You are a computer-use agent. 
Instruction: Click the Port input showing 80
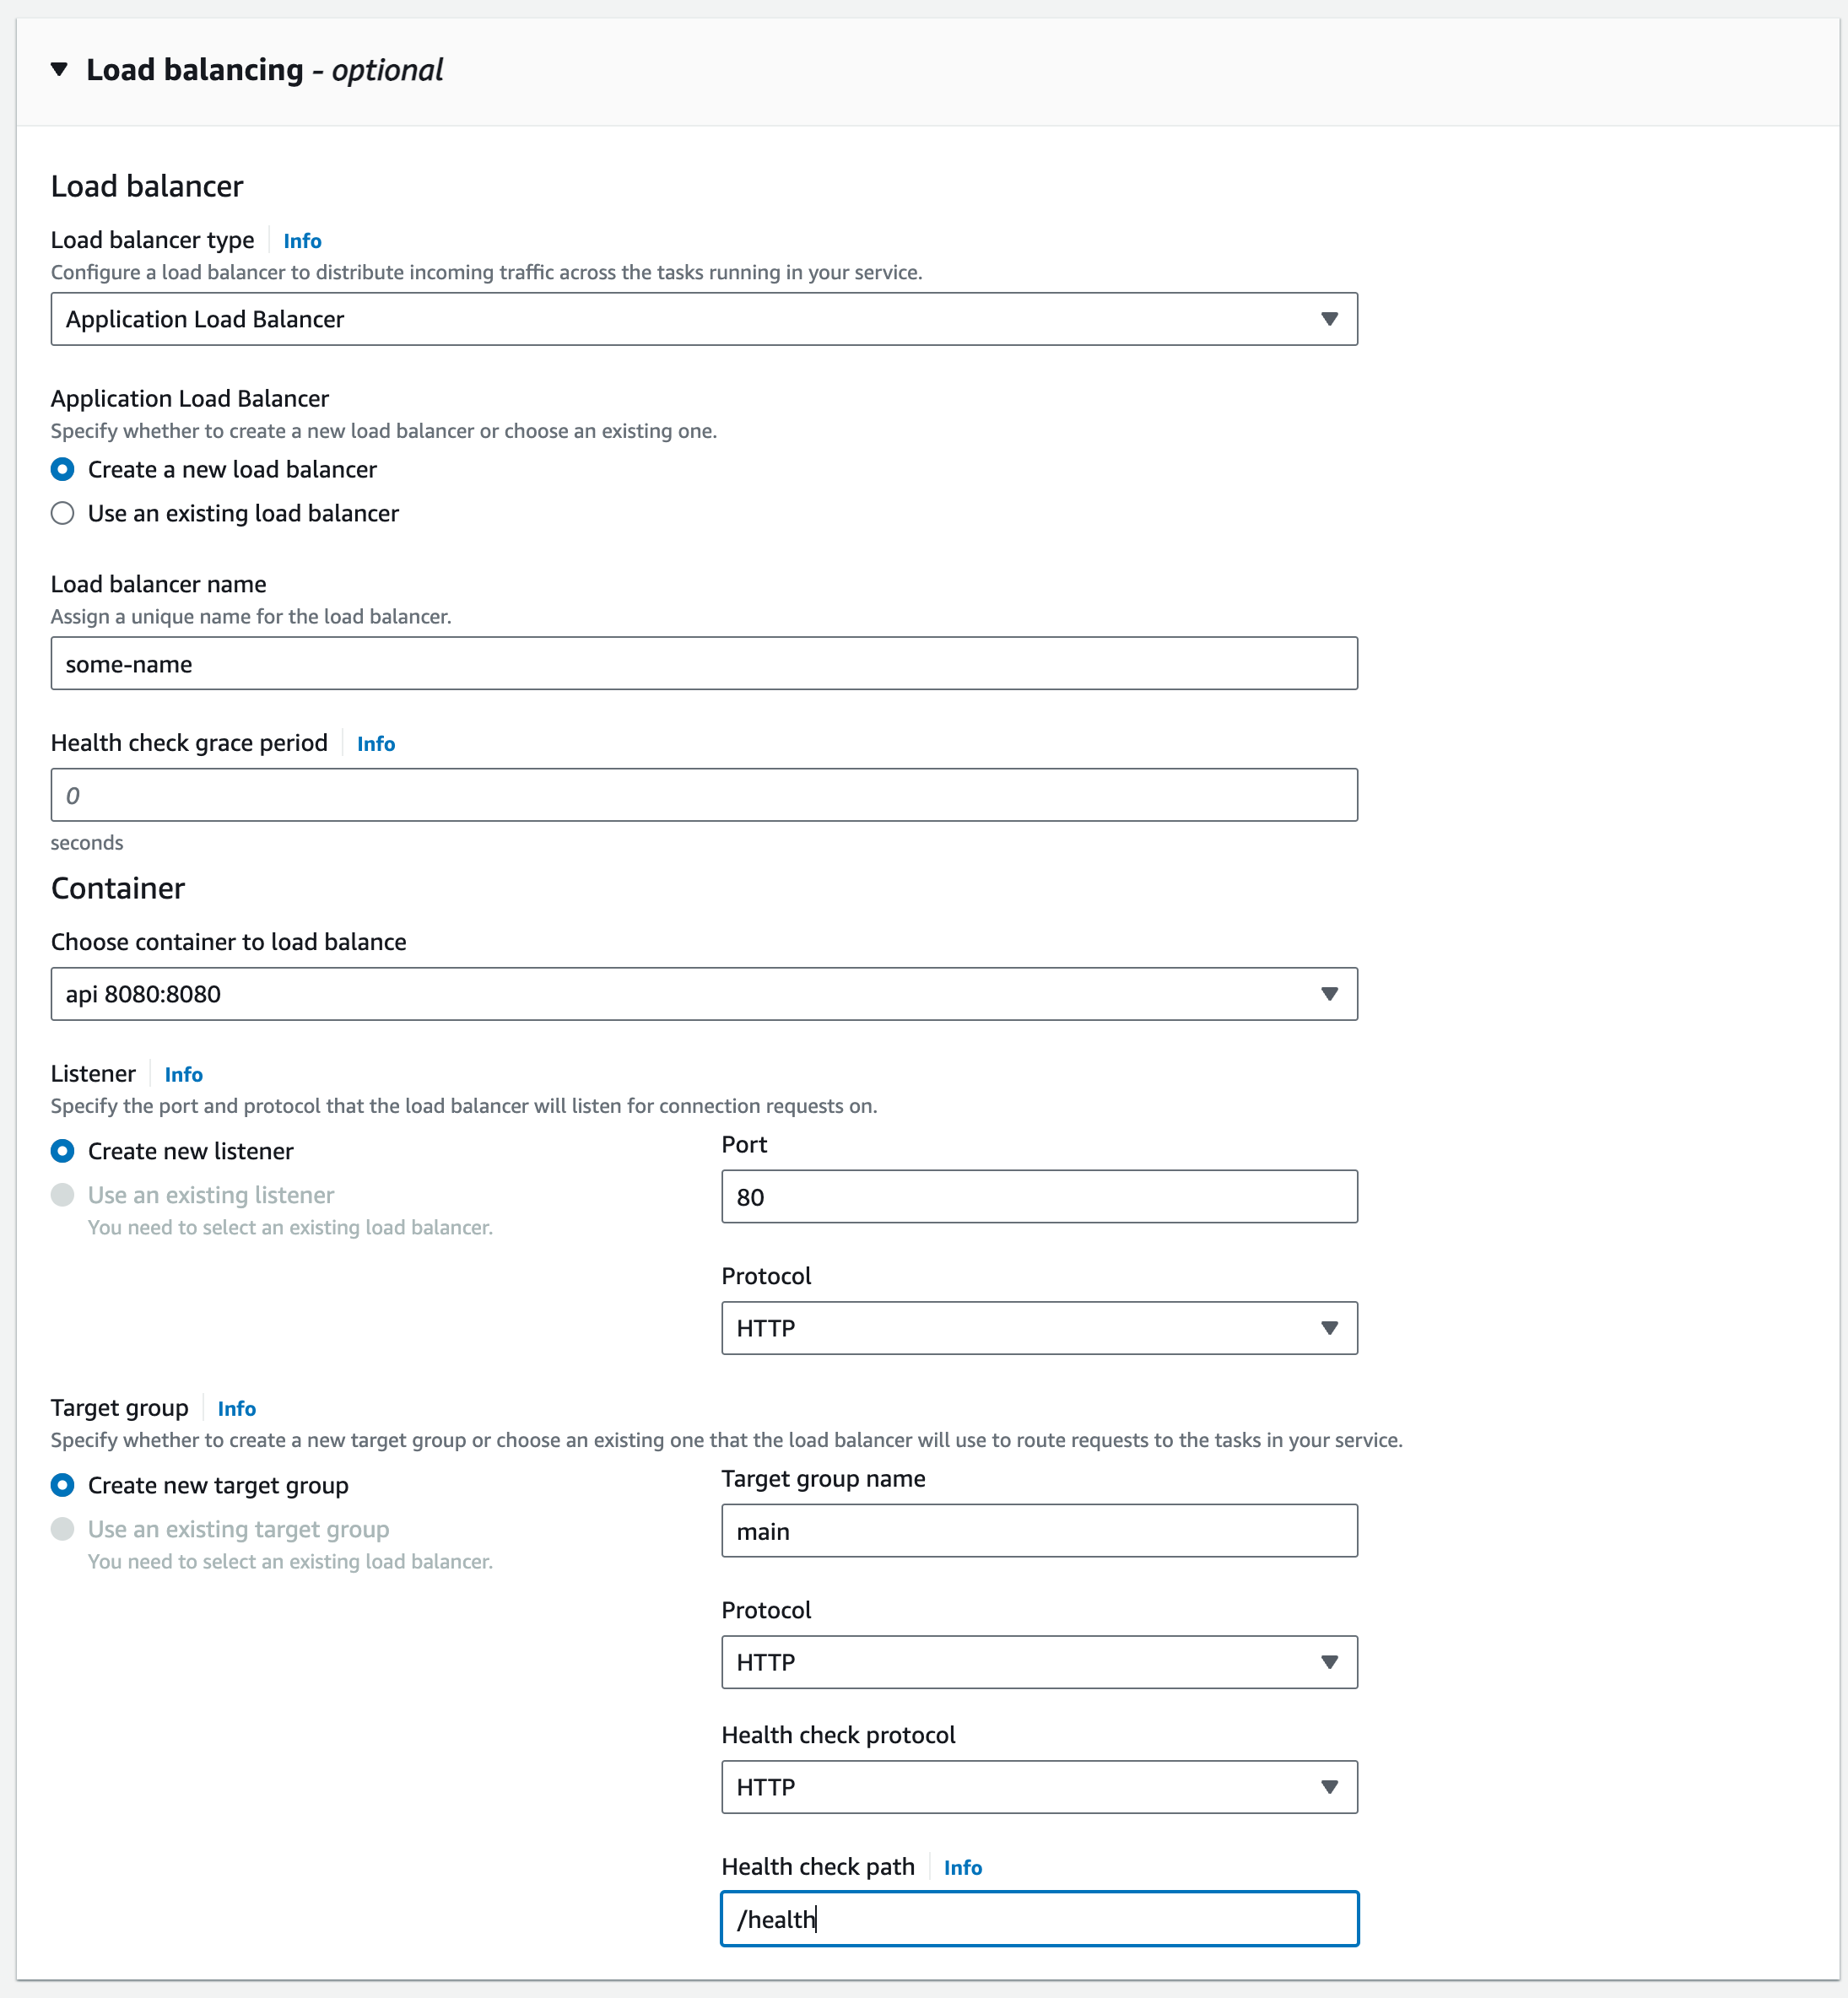tap(1038, 1196)
